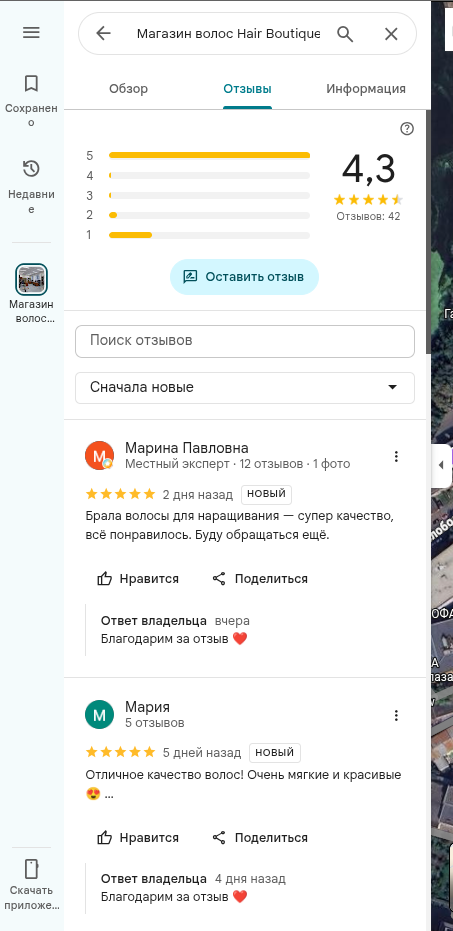Open the rating help question icon
The image size is (453, 931).
tap(407, 129)
